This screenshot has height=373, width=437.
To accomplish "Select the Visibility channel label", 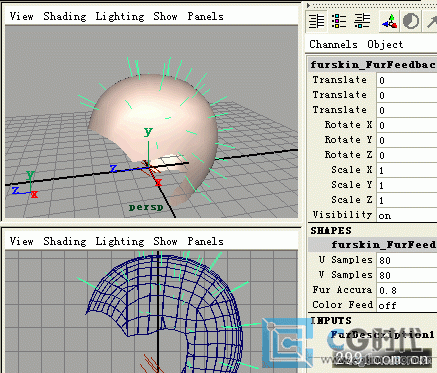I will tap(342, 215).
